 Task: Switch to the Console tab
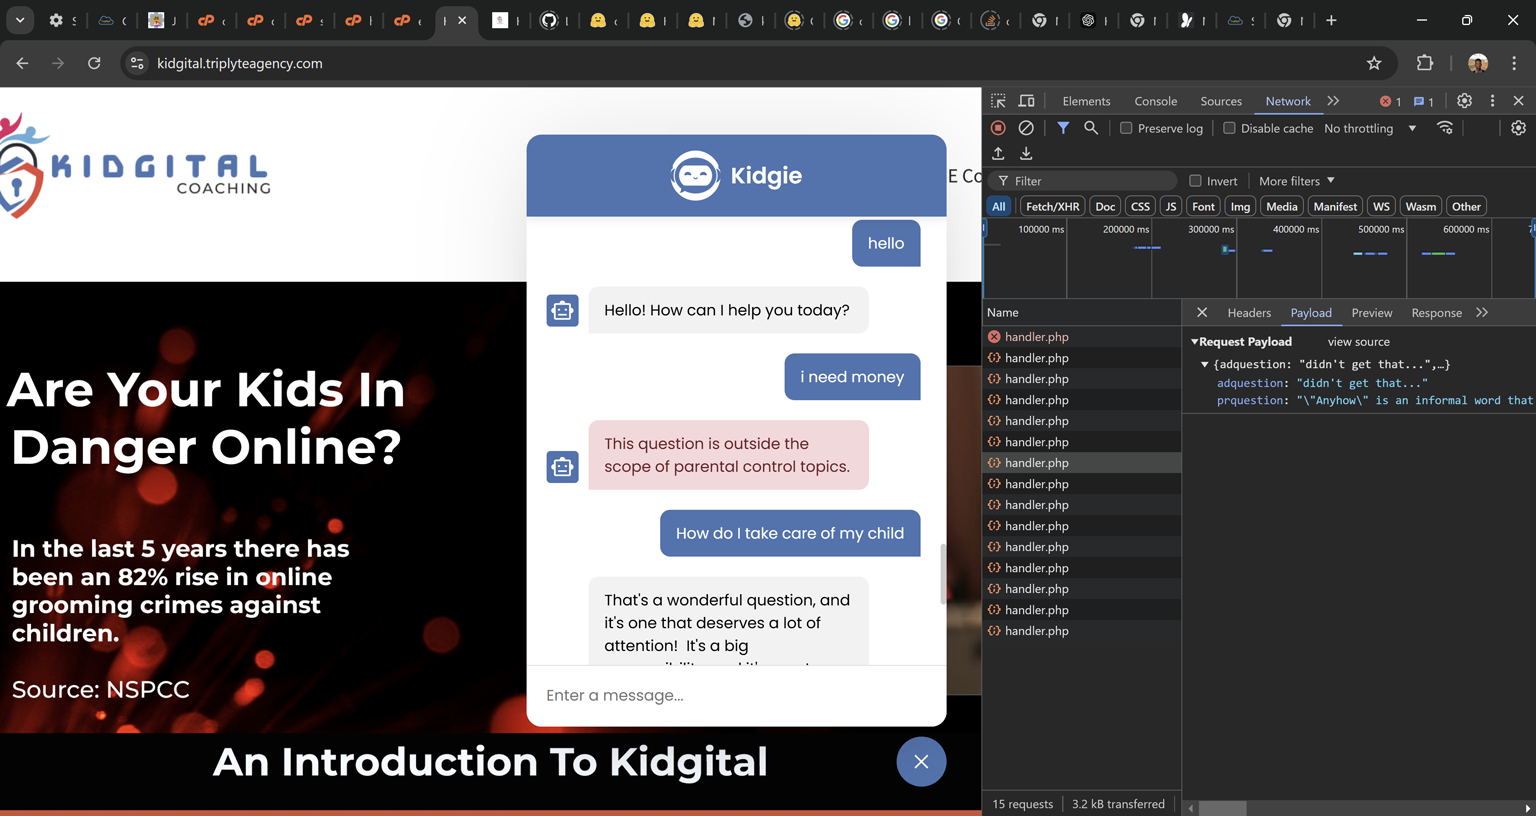pyautogui.click(x=1155, y=101)
